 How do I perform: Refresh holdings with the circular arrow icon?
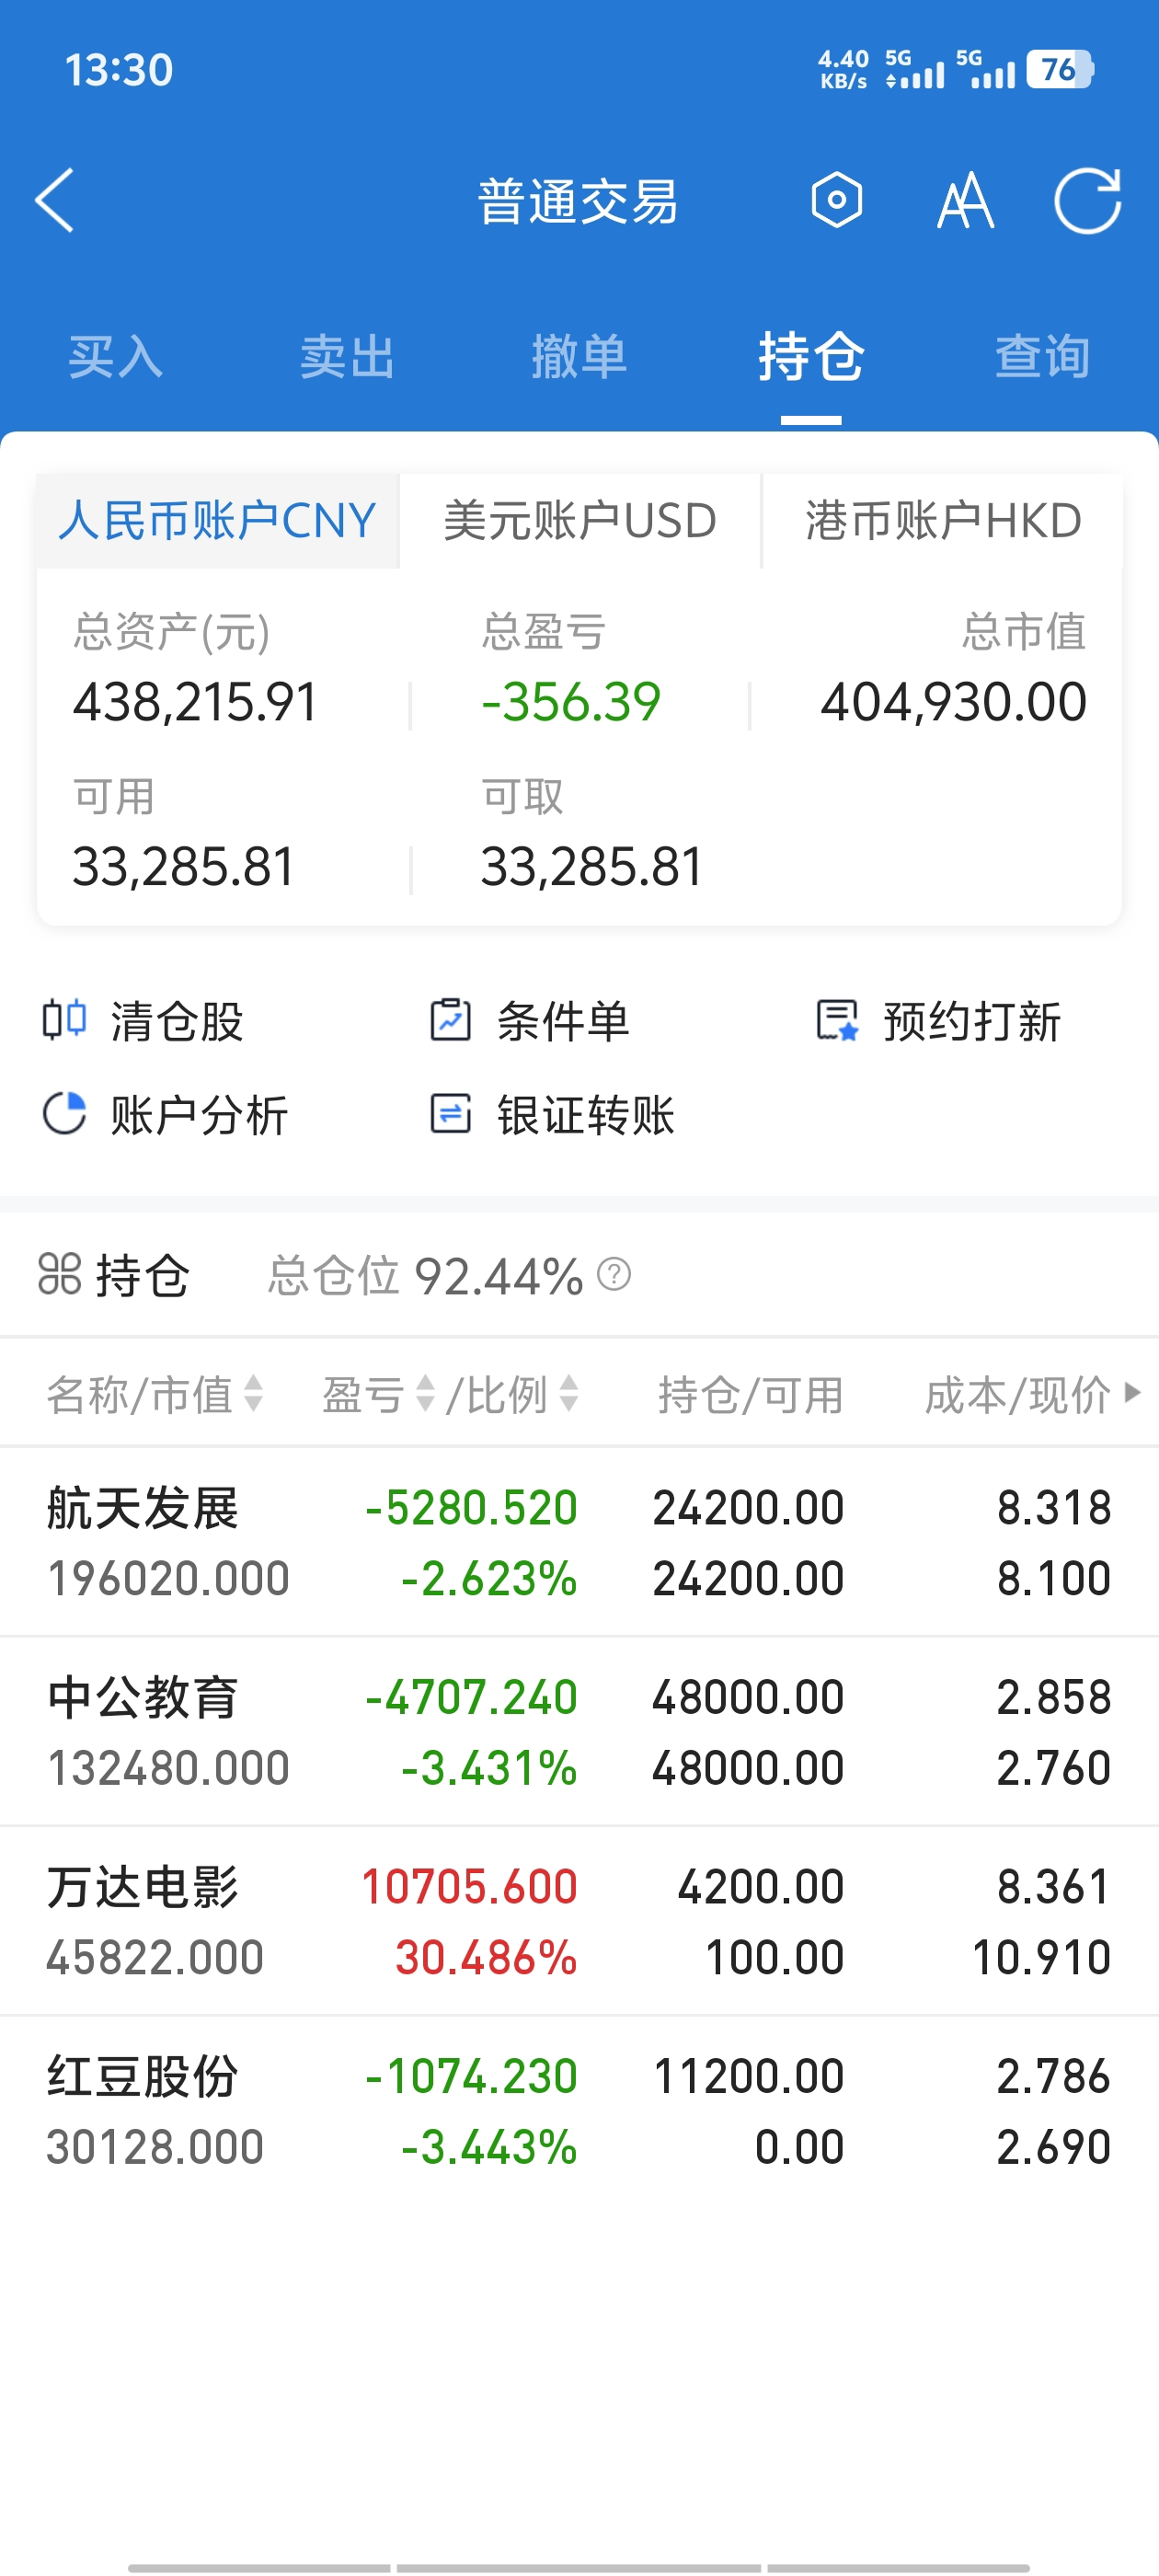pos(1088,200)
